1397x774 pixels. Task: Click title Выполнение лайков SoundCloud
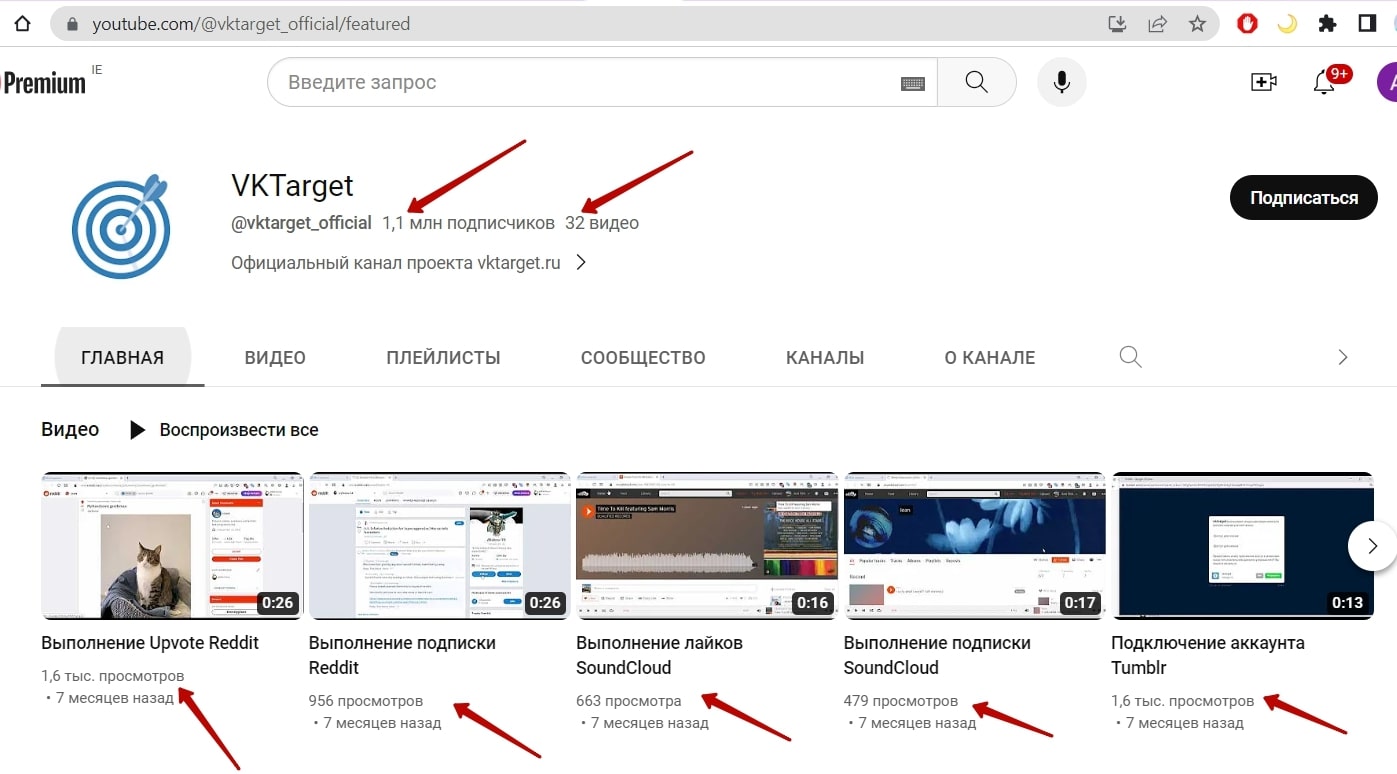point(659,655)
